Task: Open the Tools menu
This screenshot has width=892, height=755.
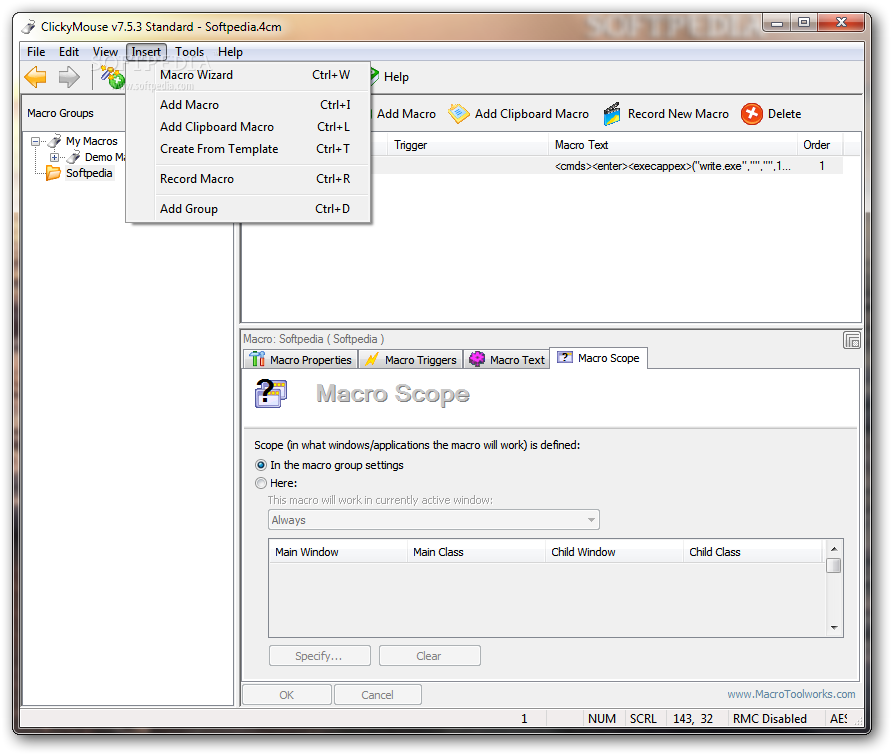Action: pyautogui.click(x=189, y=52)
